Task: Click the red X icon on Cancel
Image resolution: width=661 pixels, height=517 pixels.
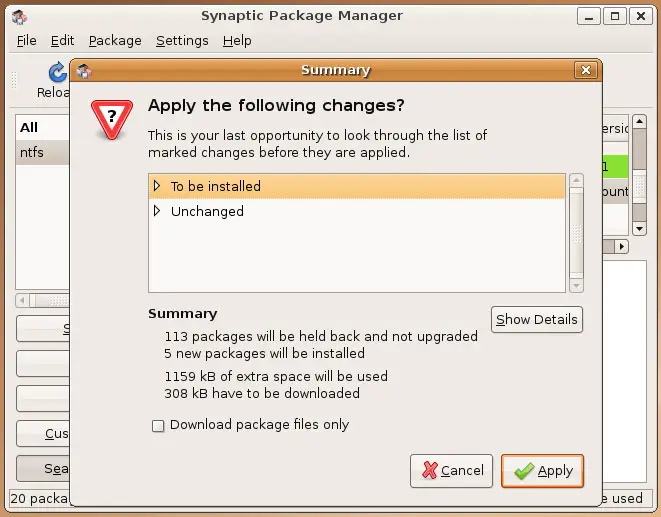Action: (x=430, y=470)
